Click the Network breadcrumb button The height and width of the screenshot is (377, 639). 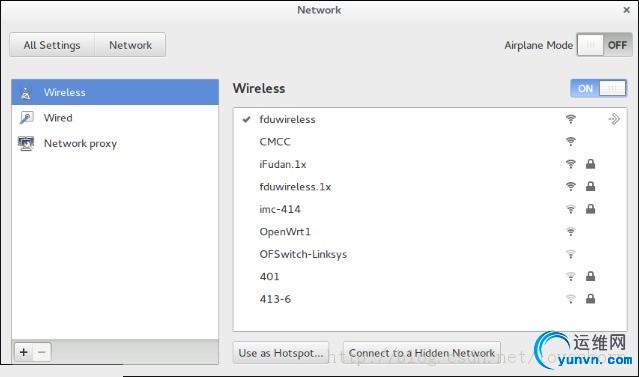click(130, 45)
